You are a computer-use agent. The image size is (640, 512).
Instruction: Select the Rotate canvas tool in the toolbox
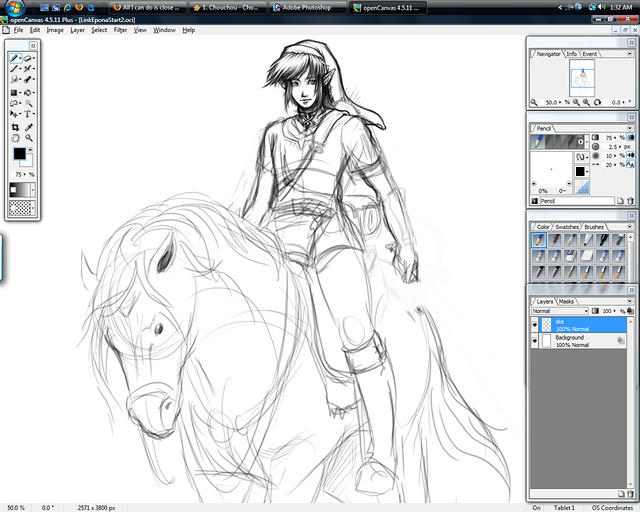(15, 138)
